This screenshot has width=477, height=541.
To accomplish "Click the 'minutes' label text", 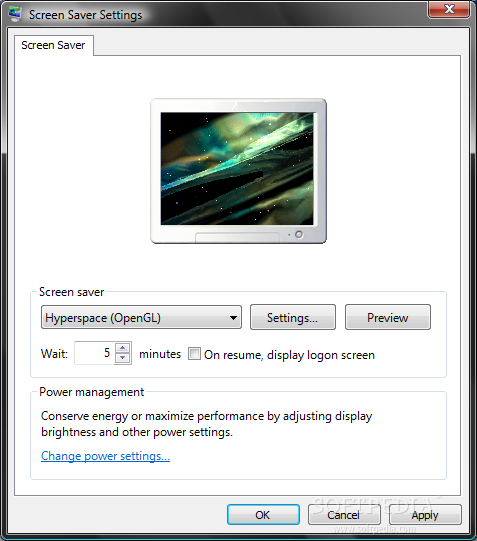I will 160,354.
